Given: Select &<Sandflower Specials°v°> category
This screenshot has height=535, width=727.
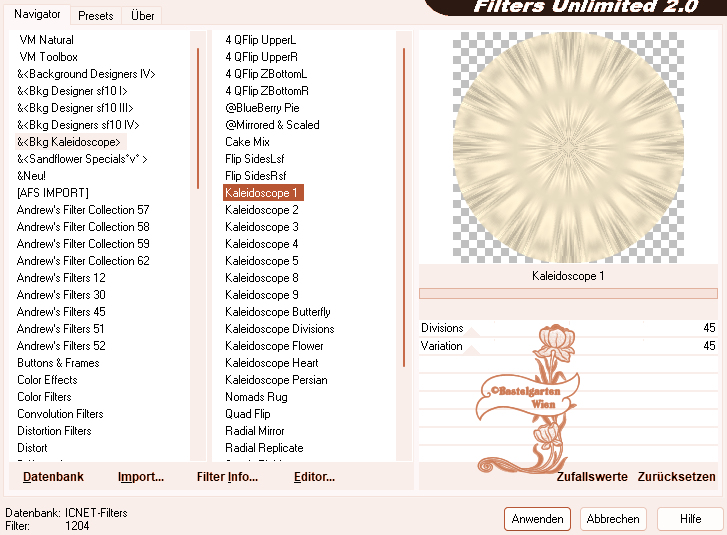Looking at the screenshot, I should pyautogui.click(x=82, y=159).
